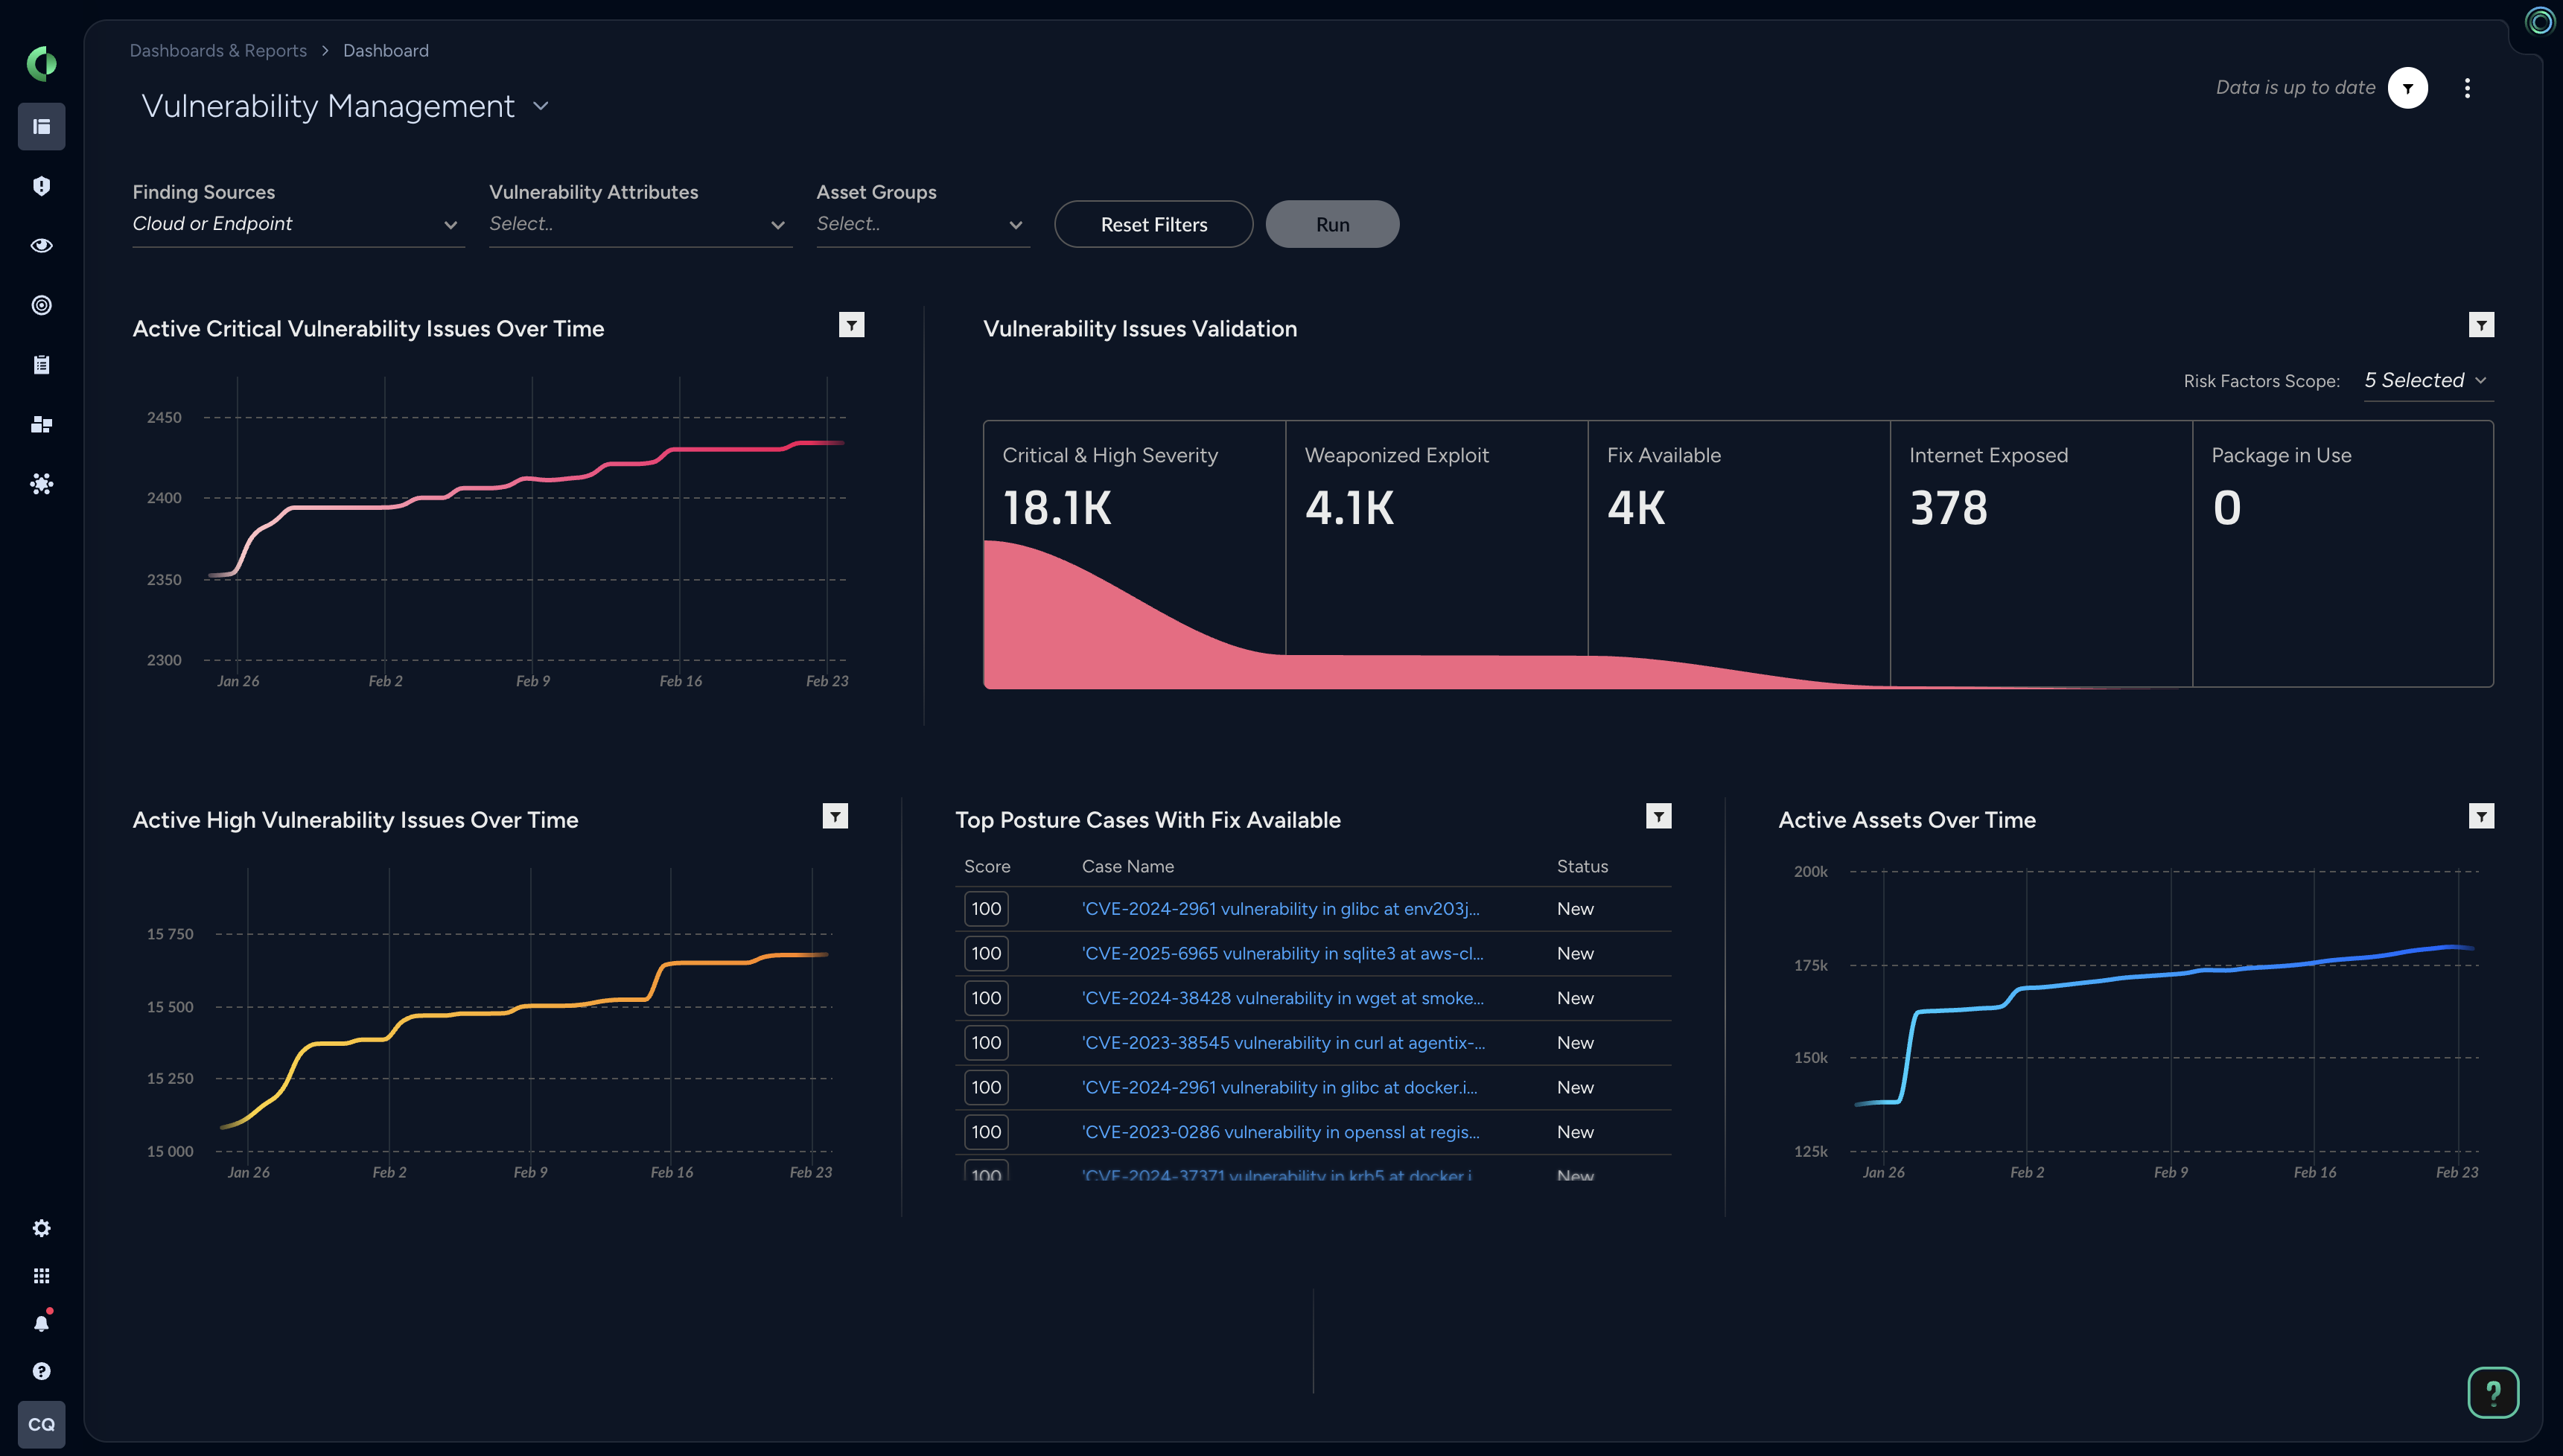
Task: Open the AI assistant icon in sidebar
Action: click(41, 484)
